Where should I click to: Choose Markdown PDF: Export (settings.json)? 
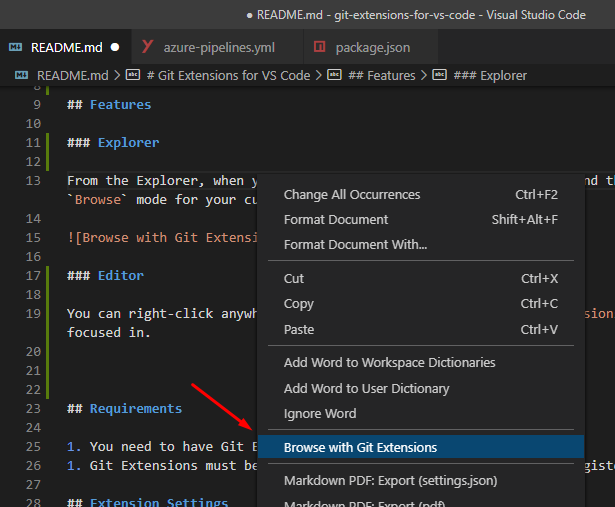click(421, 481)
